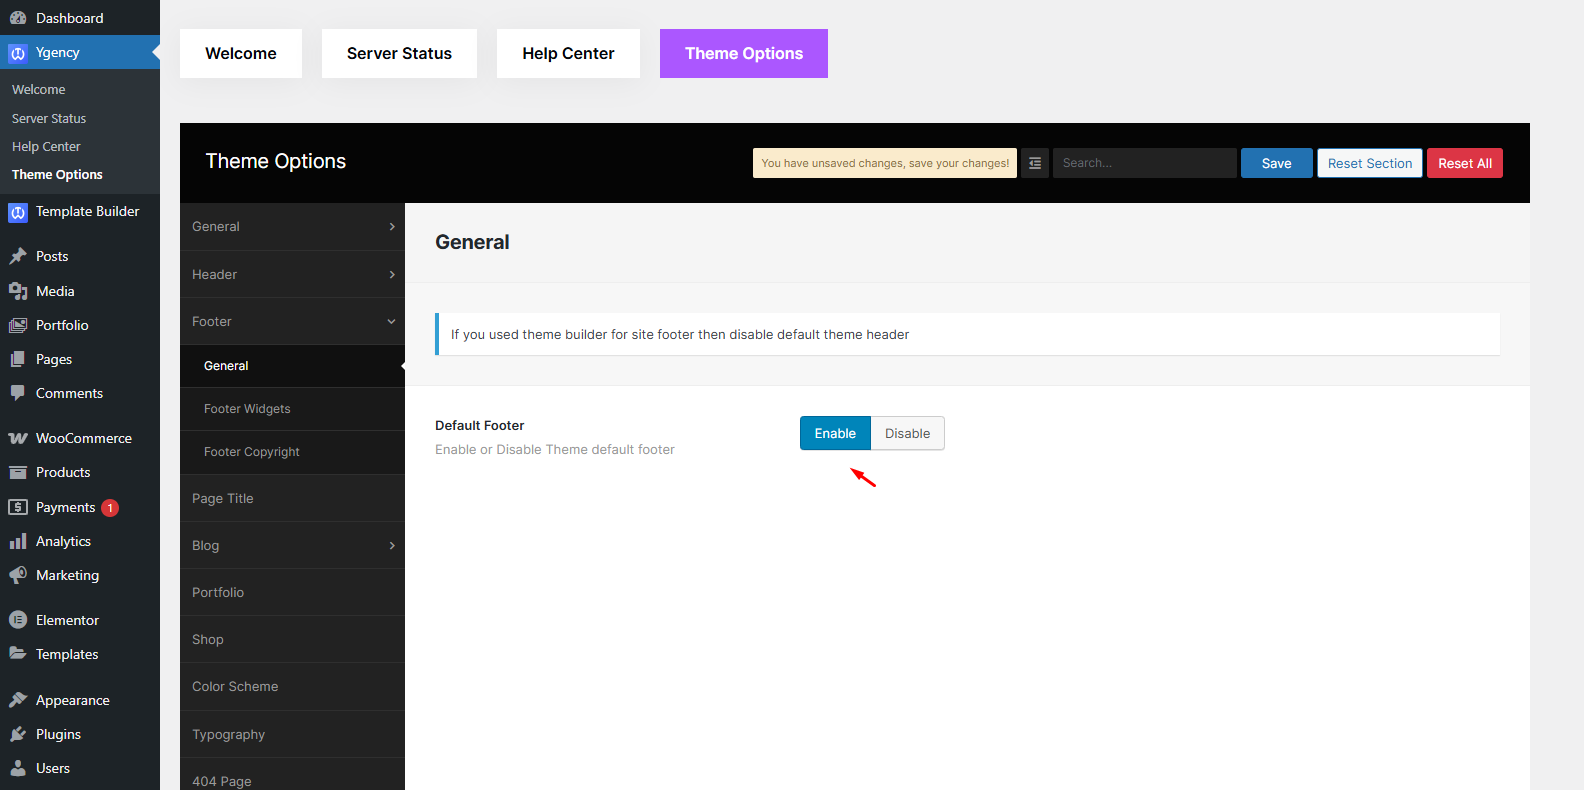This screenshot has width=1584, height=790.
Task: Save the theme option changes
Action: [1276, 163]
